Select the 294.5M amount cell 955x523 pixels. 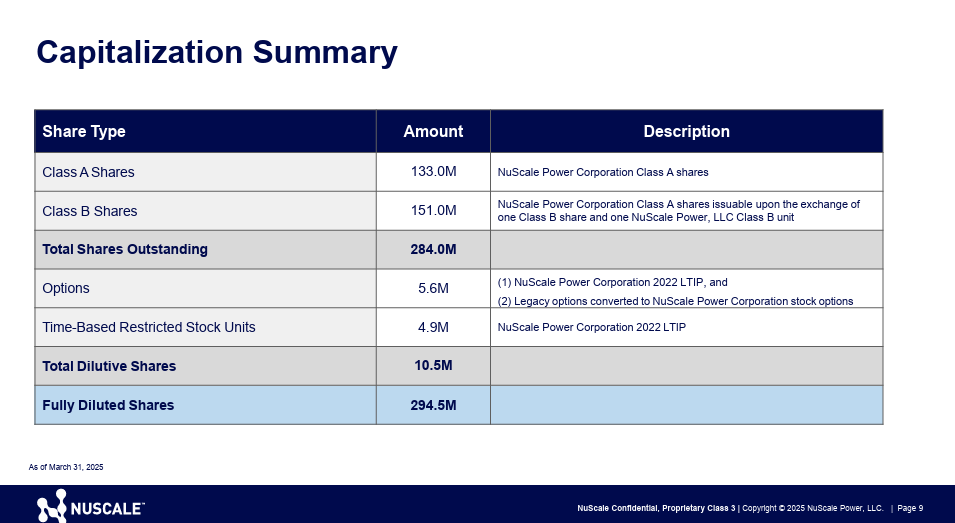433,405
